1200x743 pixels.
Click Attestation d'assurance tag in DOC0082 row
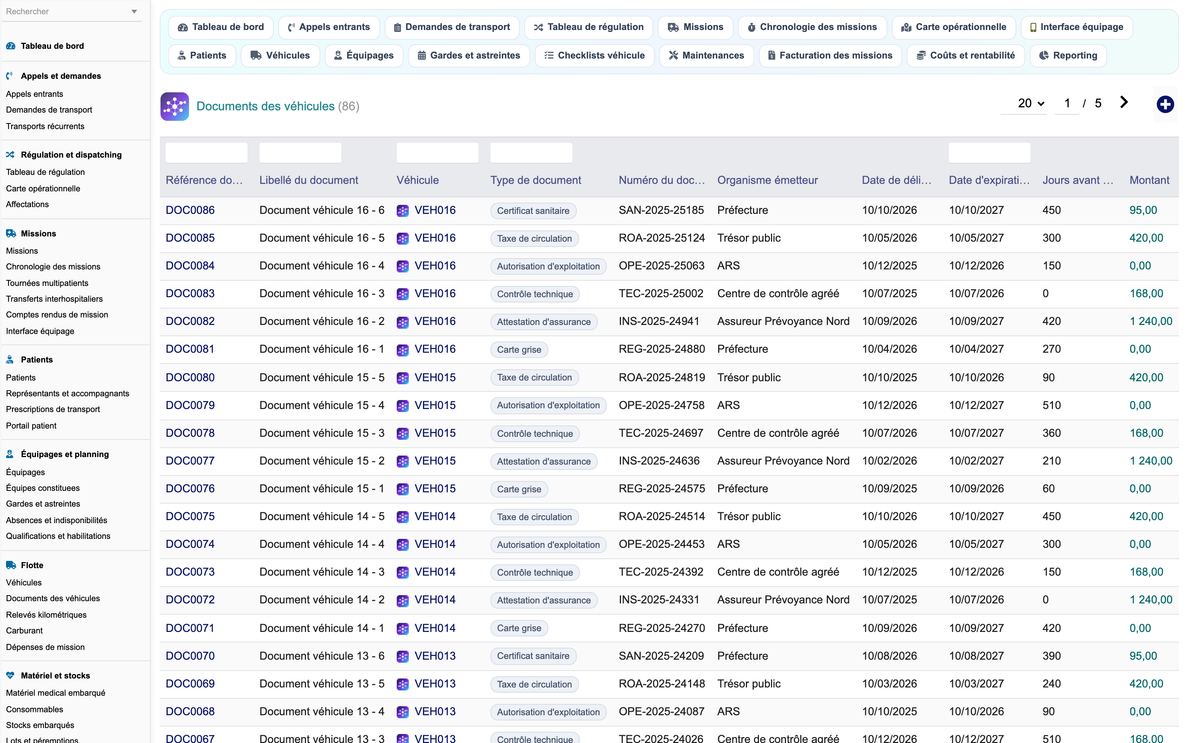[544, 322]
